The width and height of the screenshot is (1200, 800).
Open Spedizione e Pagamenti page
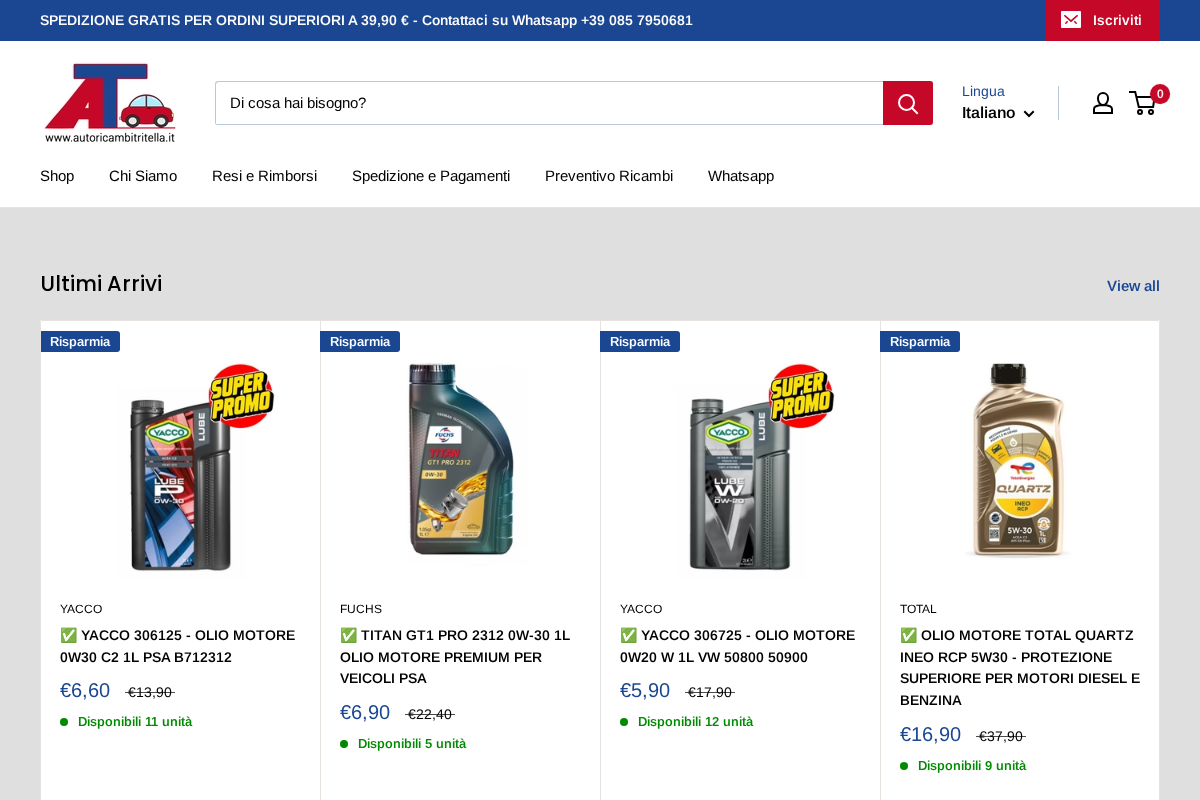pos(430,176)
